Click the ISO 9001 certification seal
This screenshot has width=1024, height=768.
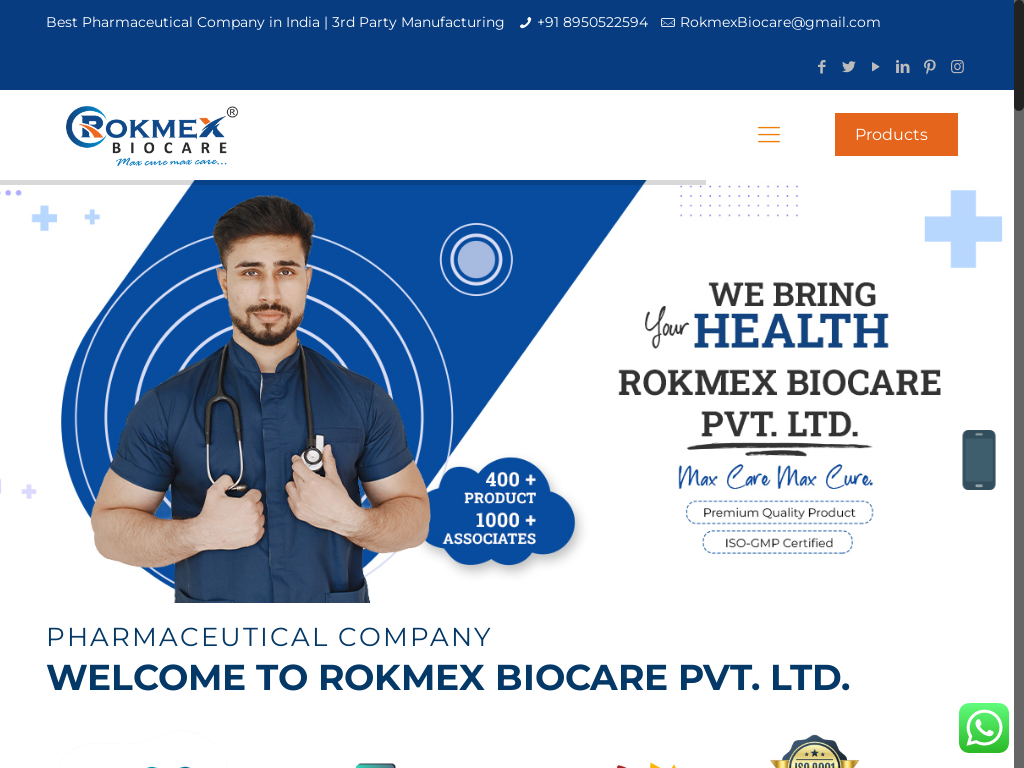pos(814,752)
